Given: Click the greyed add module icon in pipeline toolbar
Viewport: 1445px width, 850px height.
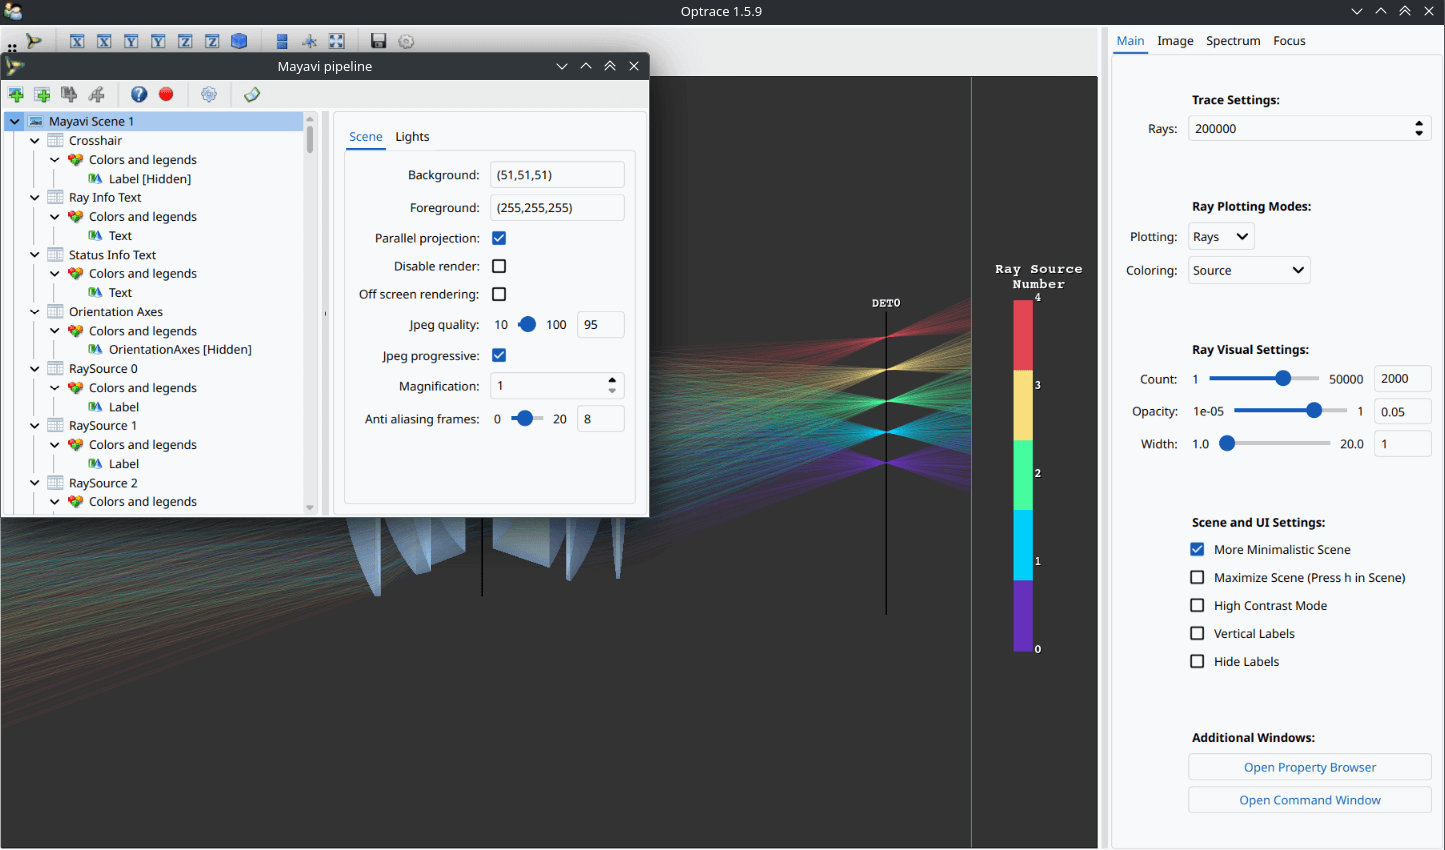Looking at the screenshot, I should (69, 94).
